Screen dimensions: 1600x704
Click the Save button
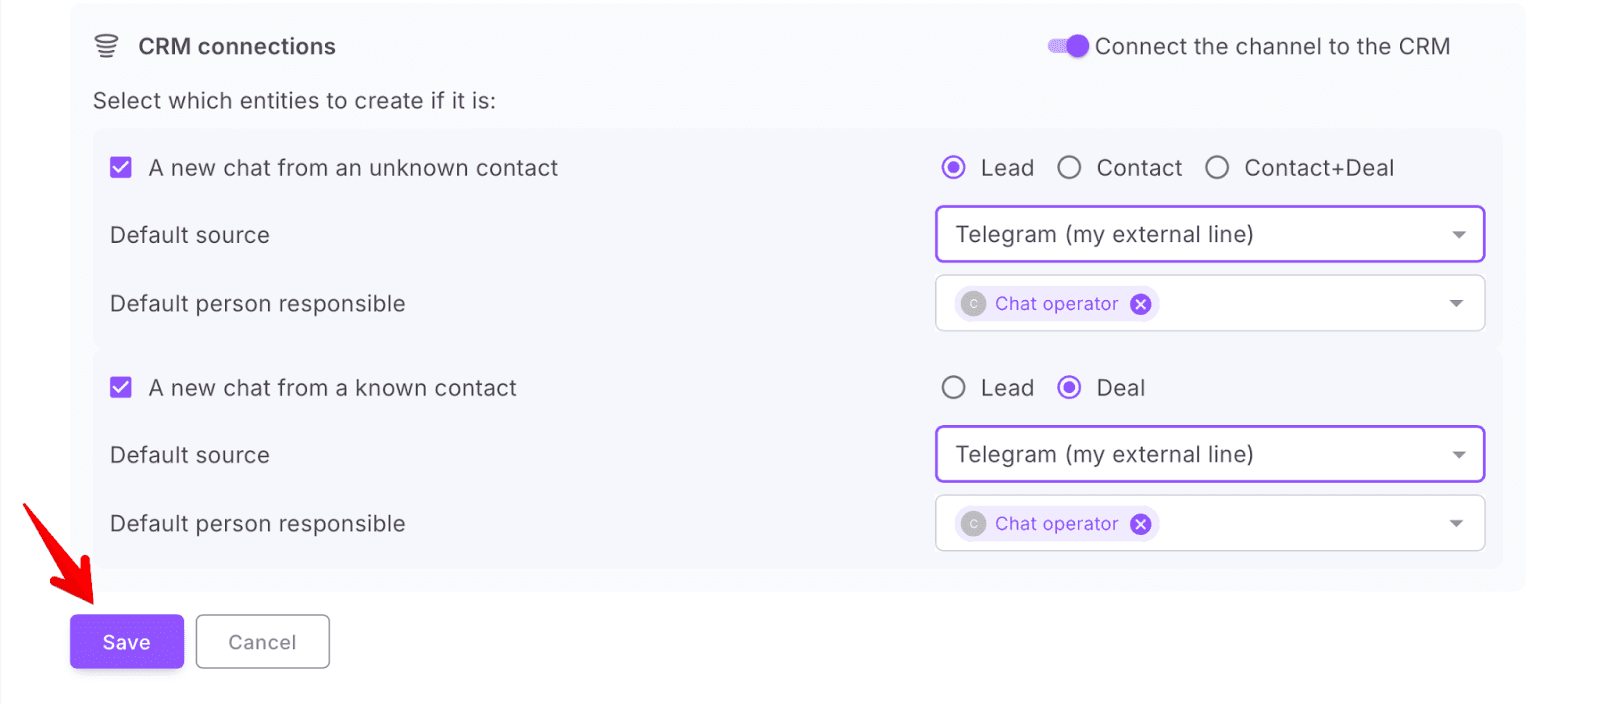[127, 642]
